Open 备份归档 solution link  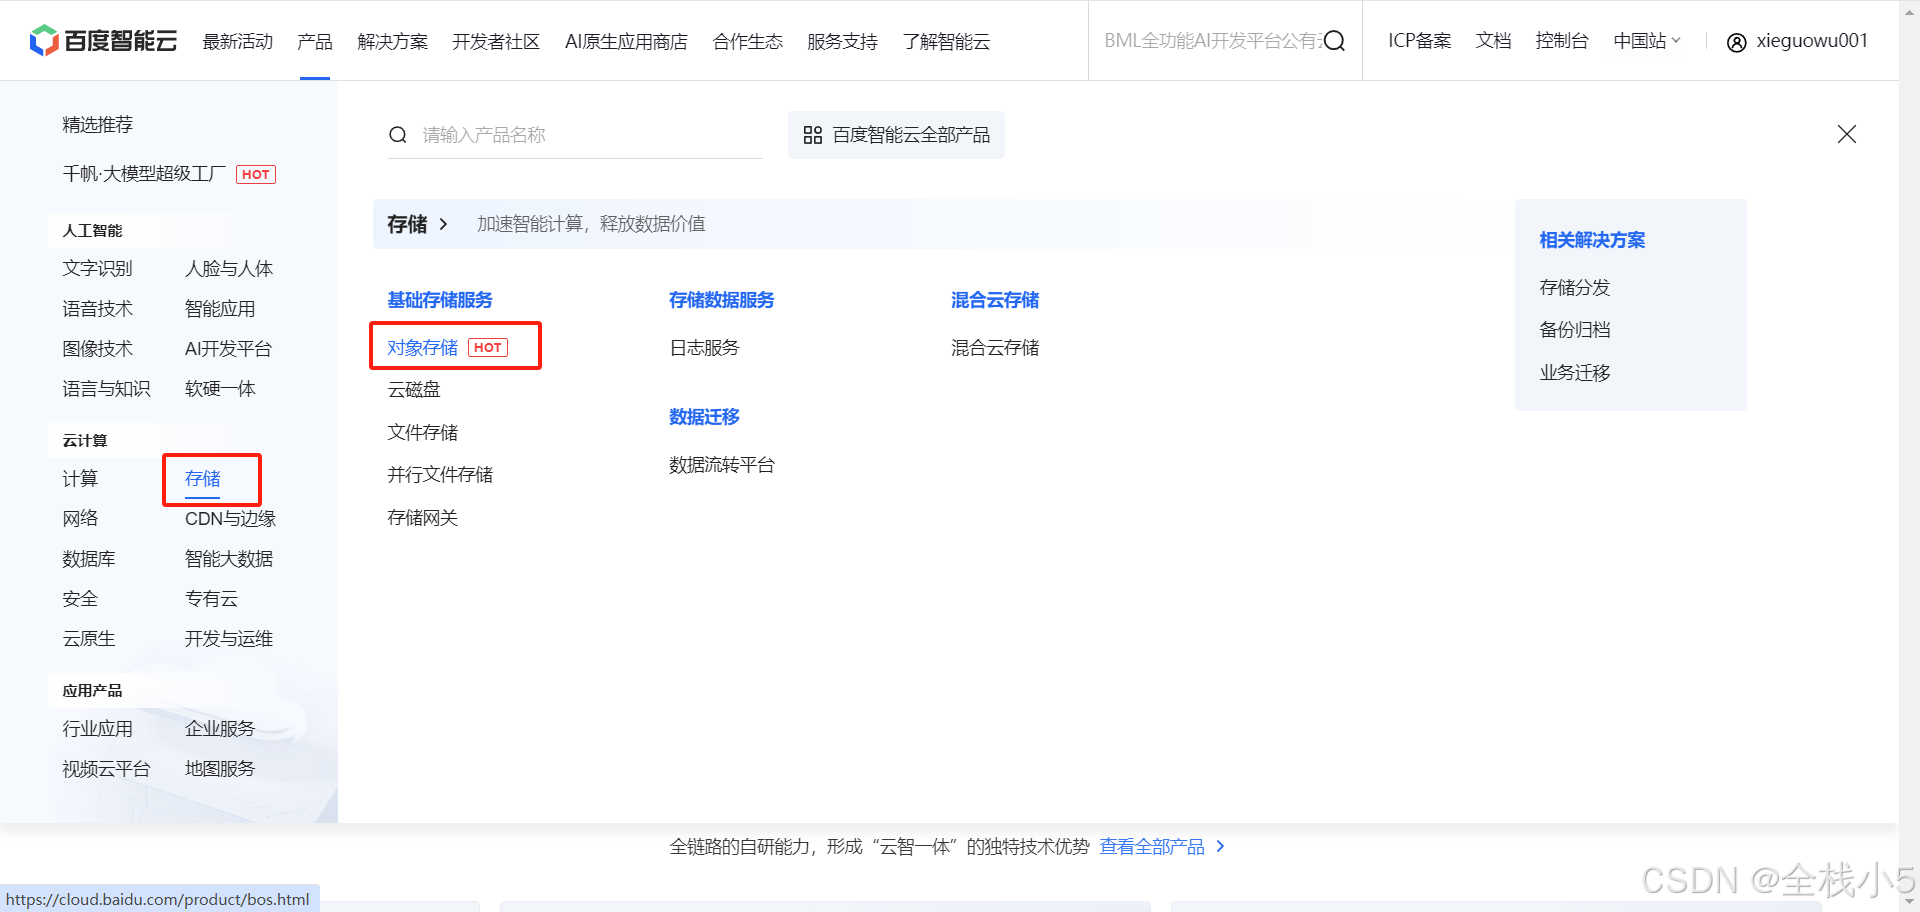tap(1575, 330)
